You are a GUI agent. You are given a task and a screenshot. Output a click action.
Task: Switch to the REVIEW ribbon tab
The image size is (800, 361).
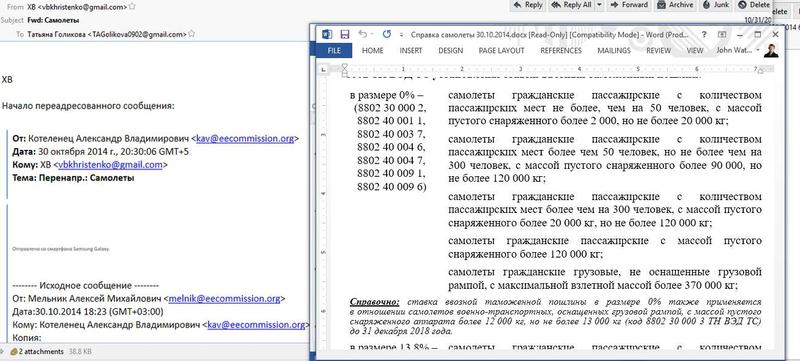click(x=659, y=50)
